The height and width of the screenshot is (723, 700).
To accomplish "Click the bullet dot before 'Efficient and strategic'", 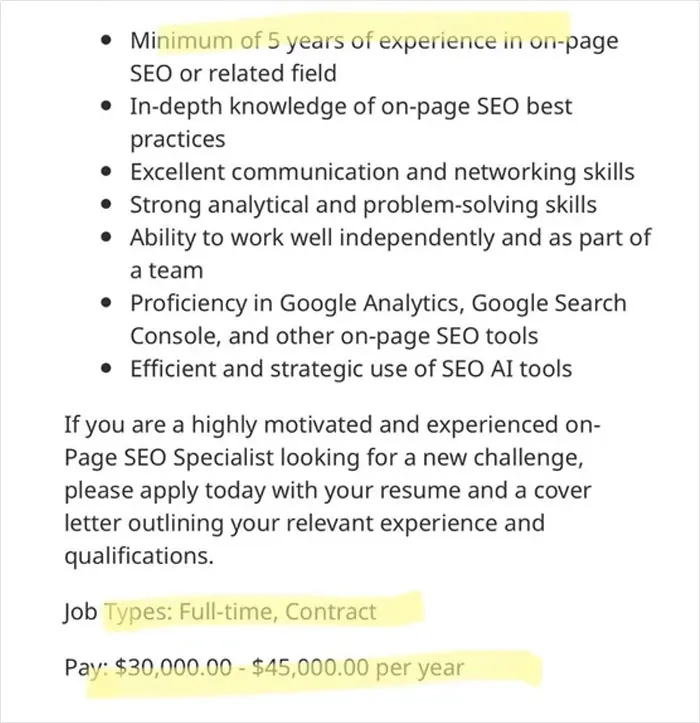I will 106,368.
